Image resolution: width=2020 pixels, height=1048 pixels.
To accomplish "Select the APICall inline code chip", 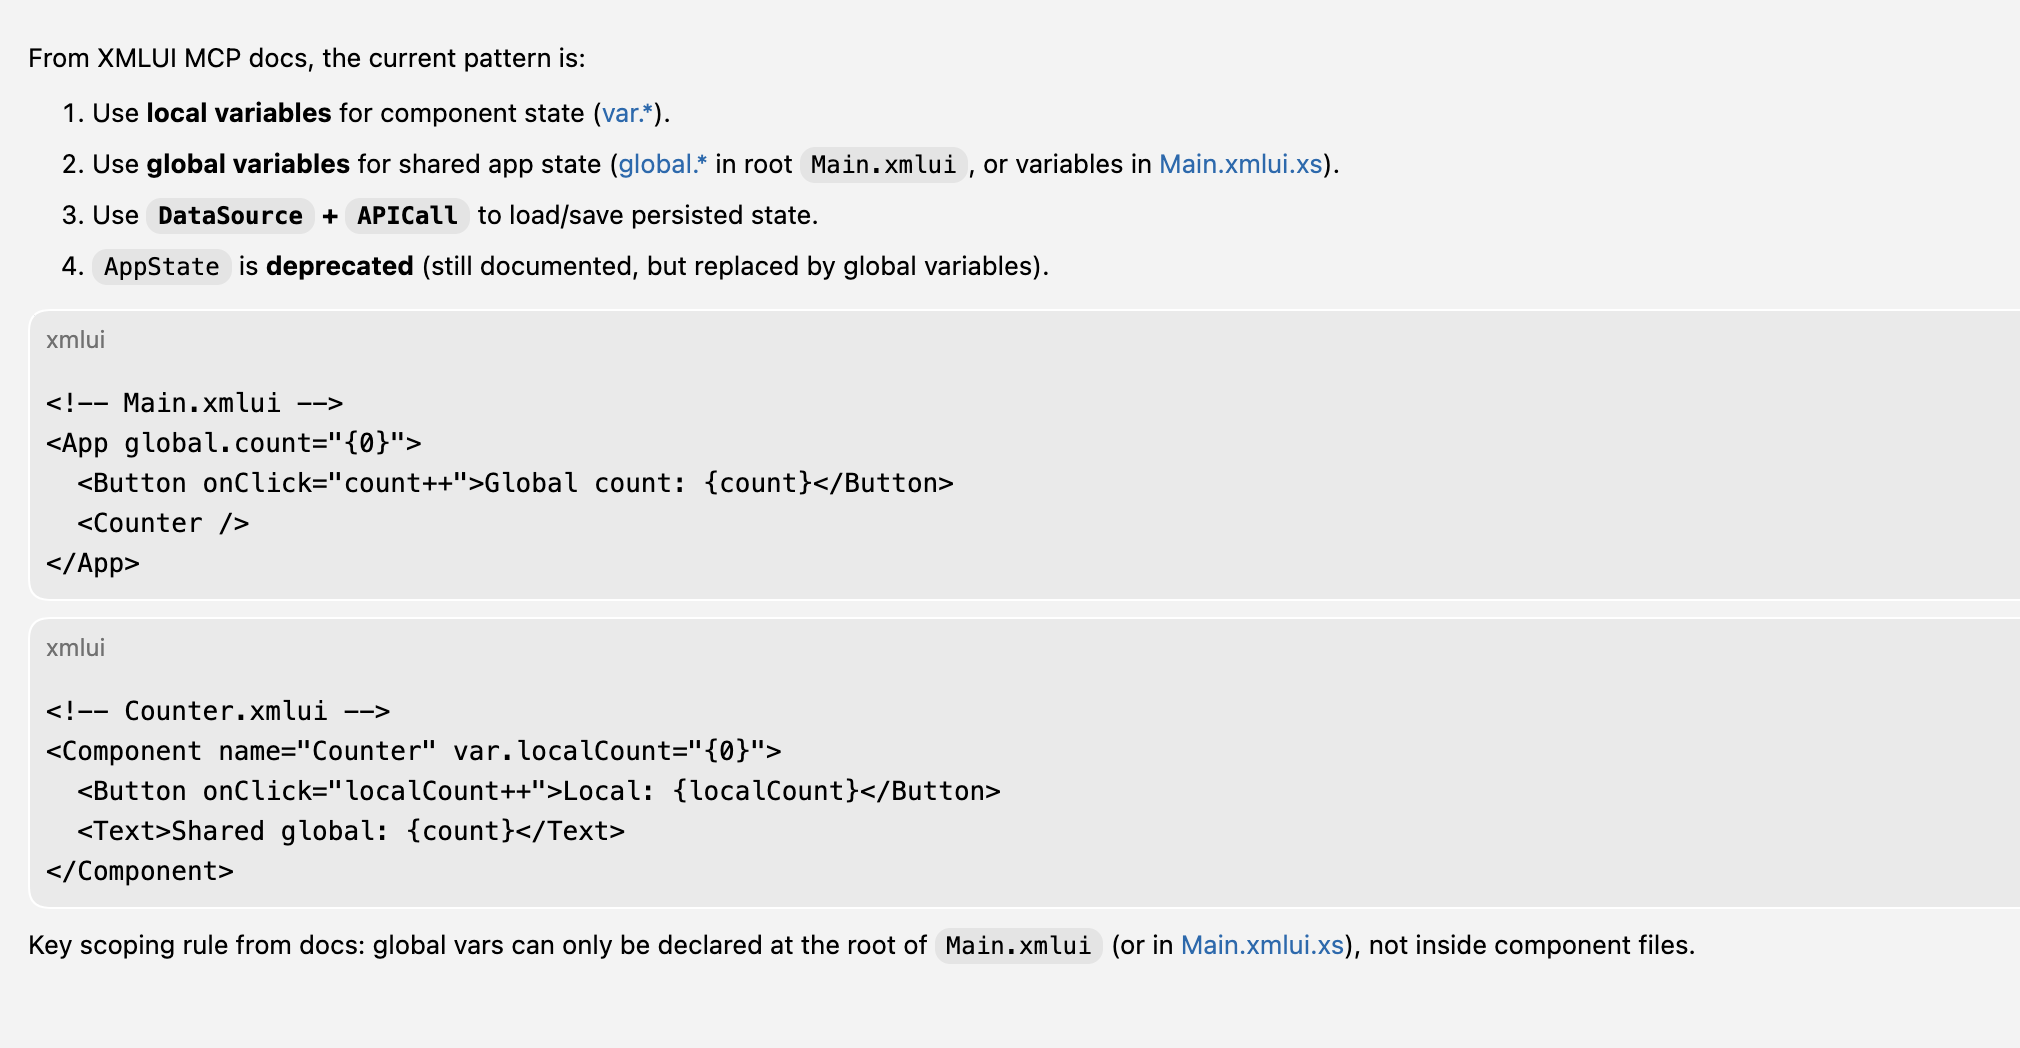I will point(407,215).
